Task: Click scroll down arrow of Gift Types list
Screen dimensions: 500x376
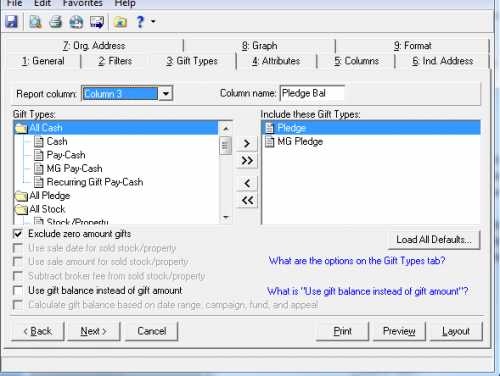Action: click(x=226, y=217)
